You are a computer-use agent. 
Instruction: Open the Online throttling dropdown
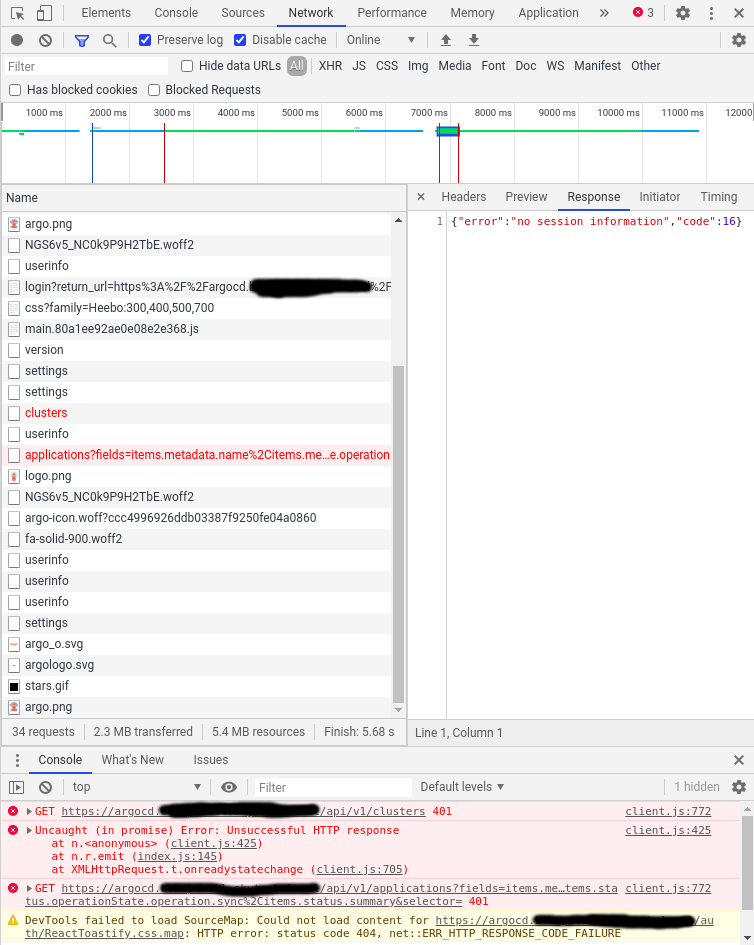(x=380, y=40)
